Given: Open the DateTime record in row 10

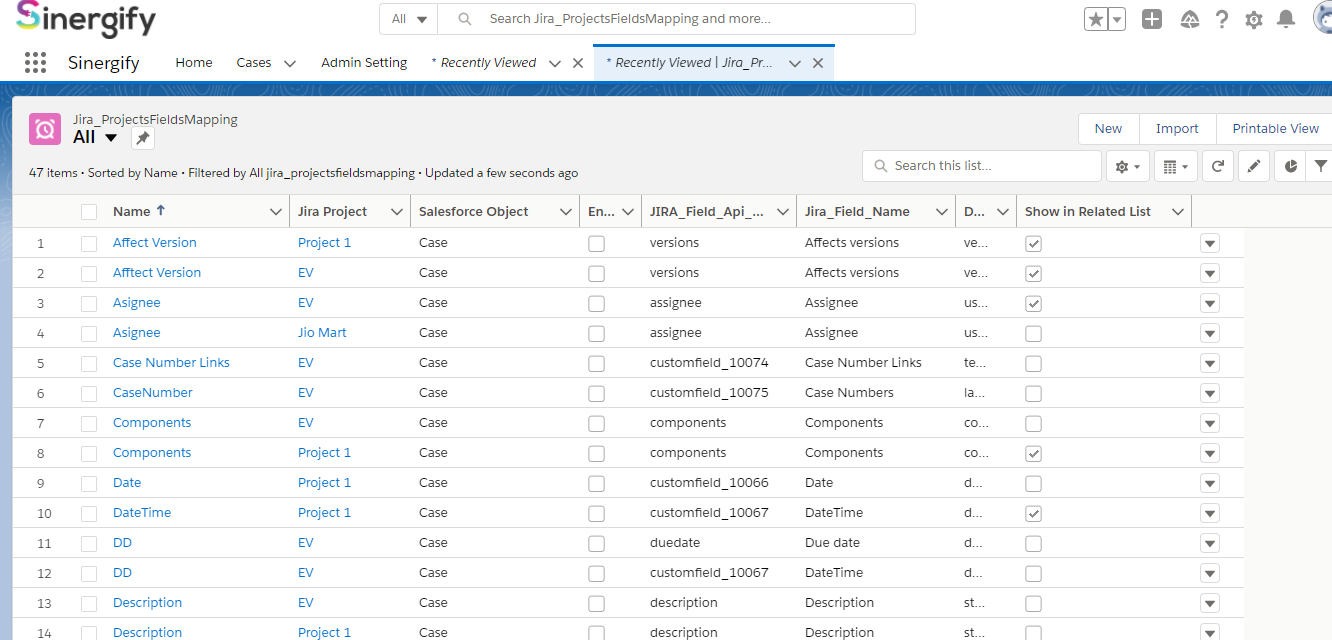Looking at the screenshot, I should [x=142, y=513].
